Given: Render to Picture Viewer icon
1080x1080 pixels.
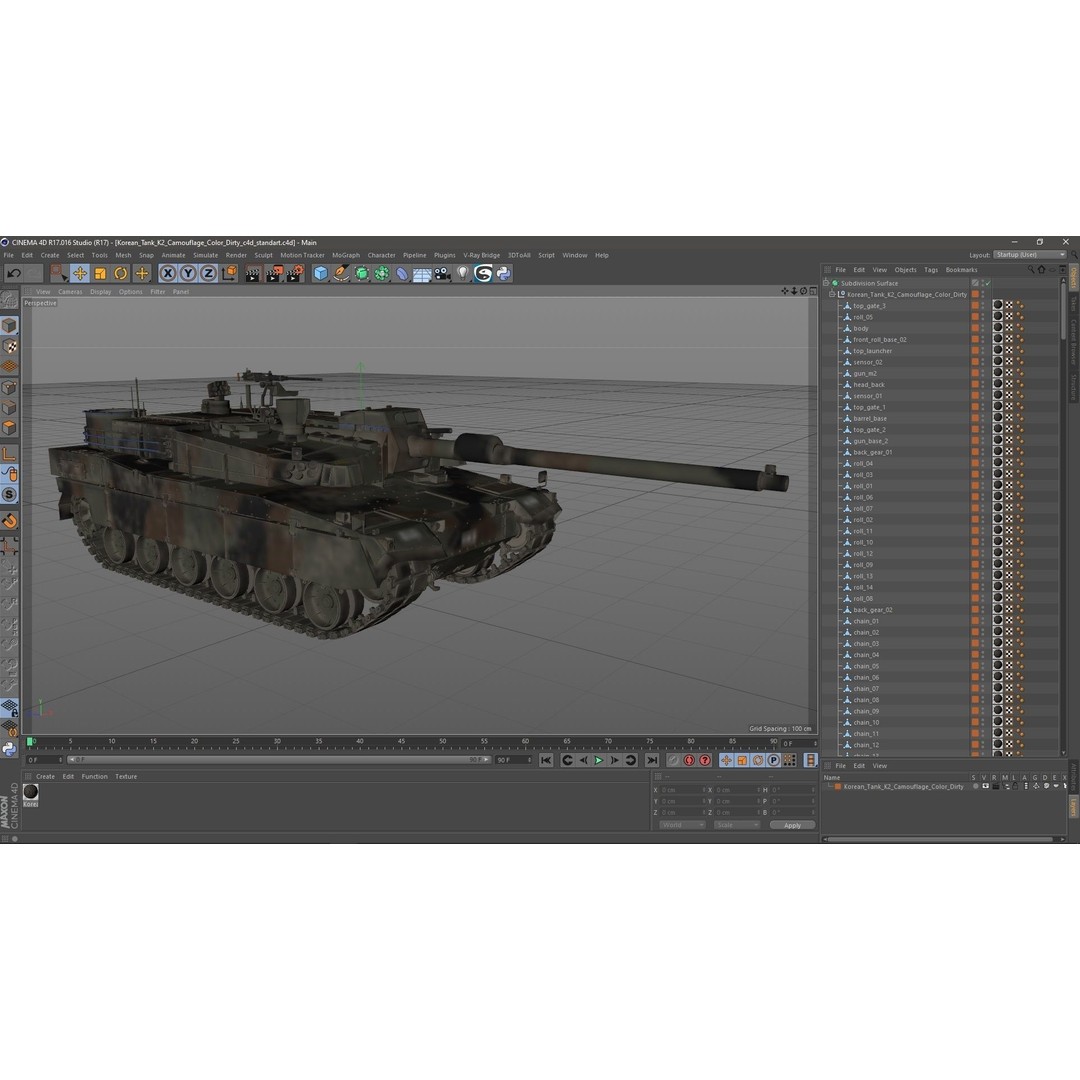Looking at the screenshot, I should pyautogui.click(x=274, y=273).
